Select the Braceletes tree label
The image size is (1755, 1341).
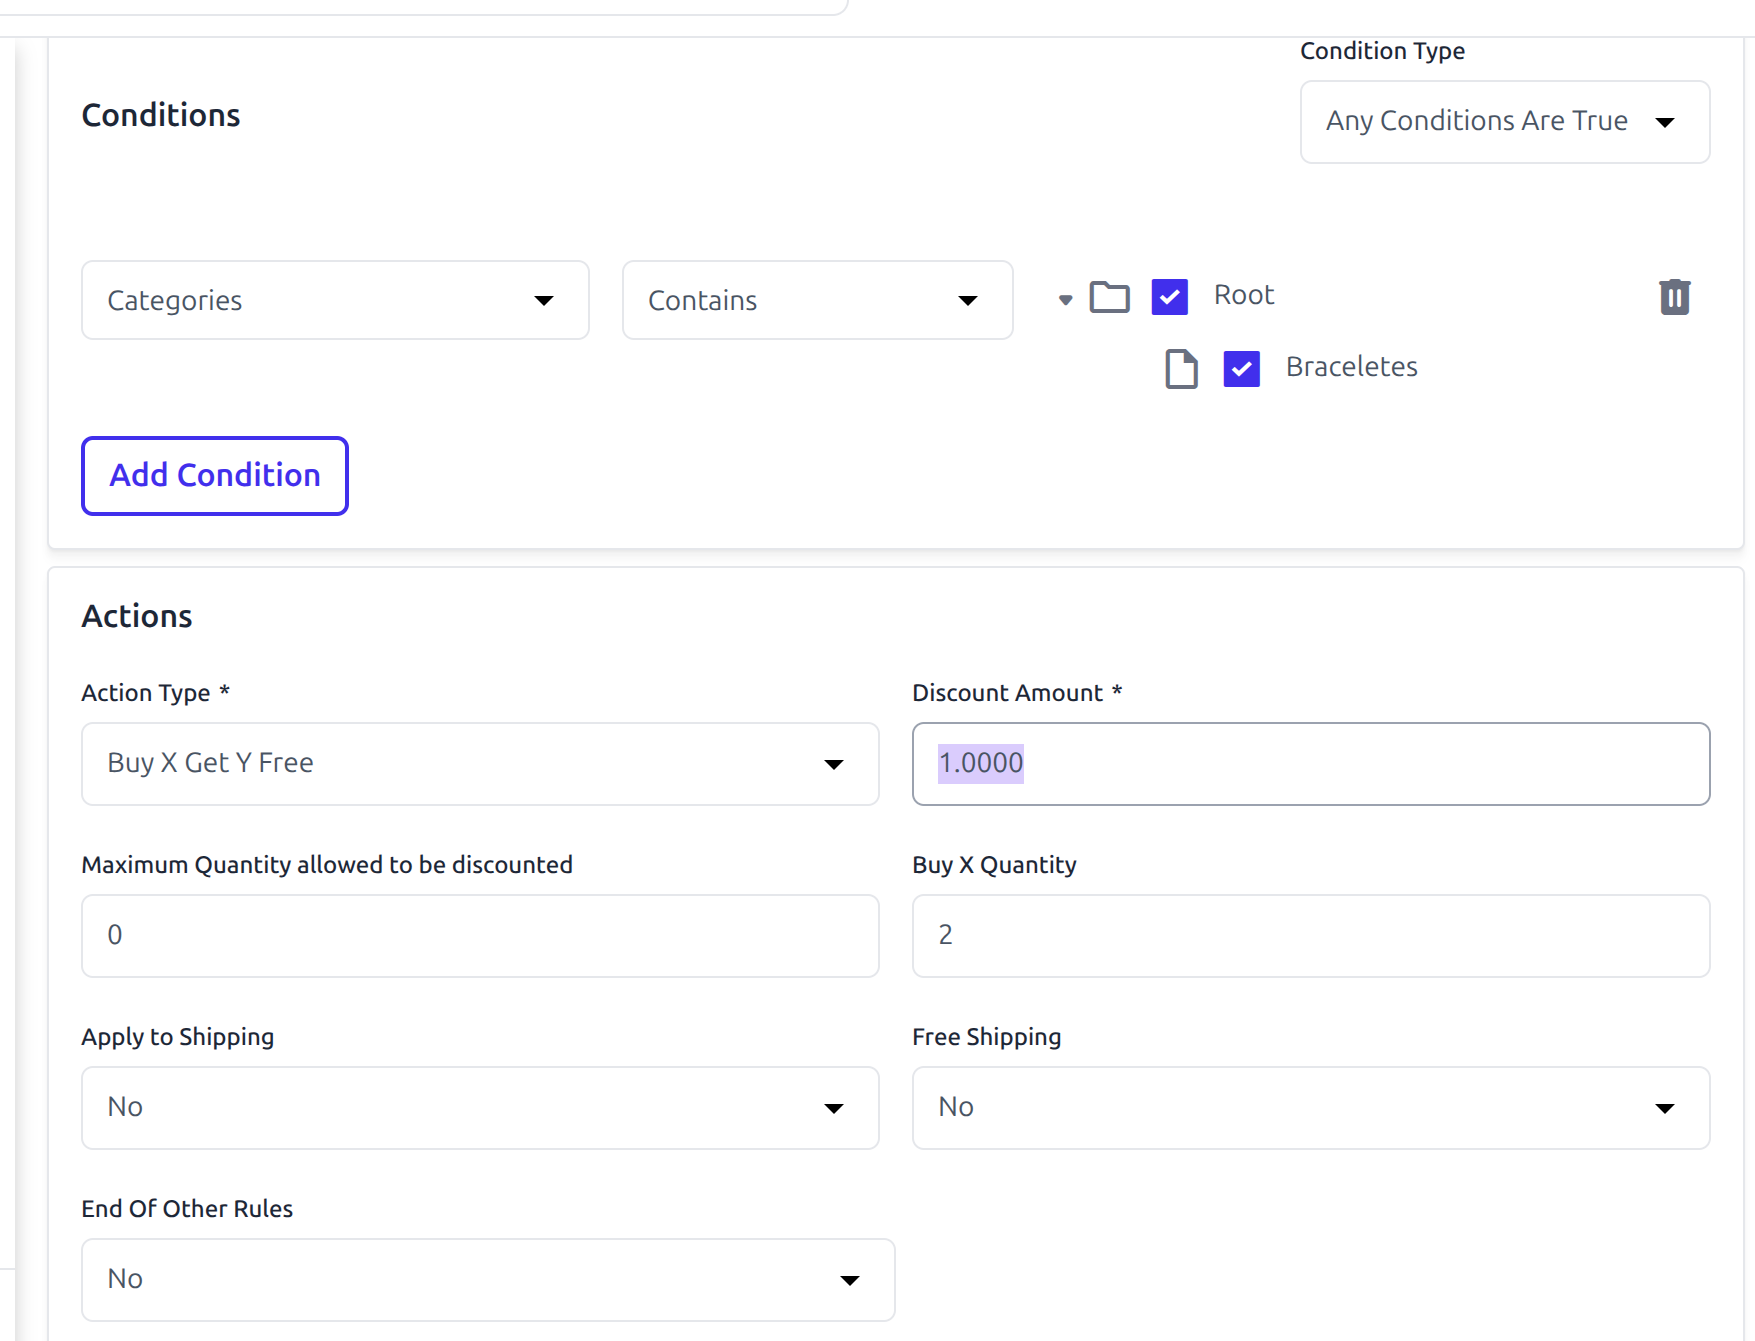pyautogui.click(x=1351, y=367)
